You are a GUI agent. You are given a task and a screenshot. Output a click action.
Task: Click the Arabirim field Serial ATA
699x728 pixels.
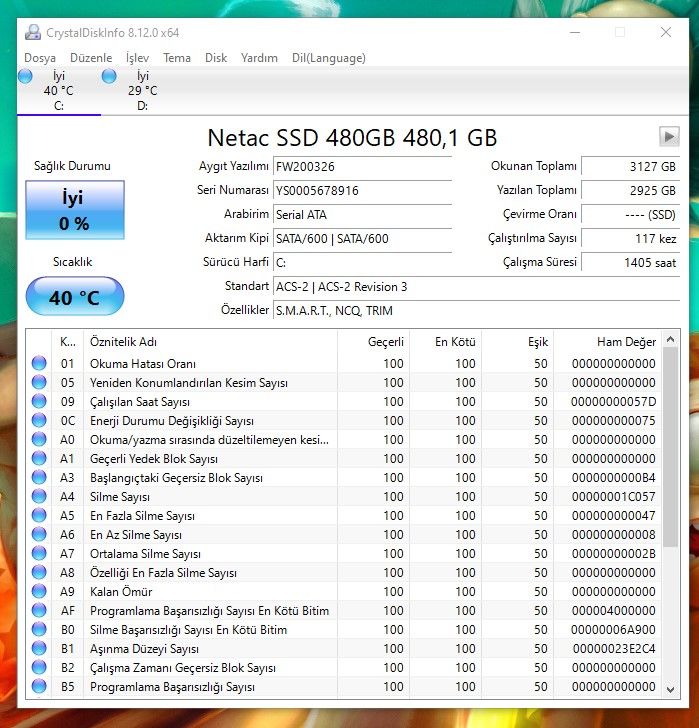pyautogui.click(x=362, y=214)
